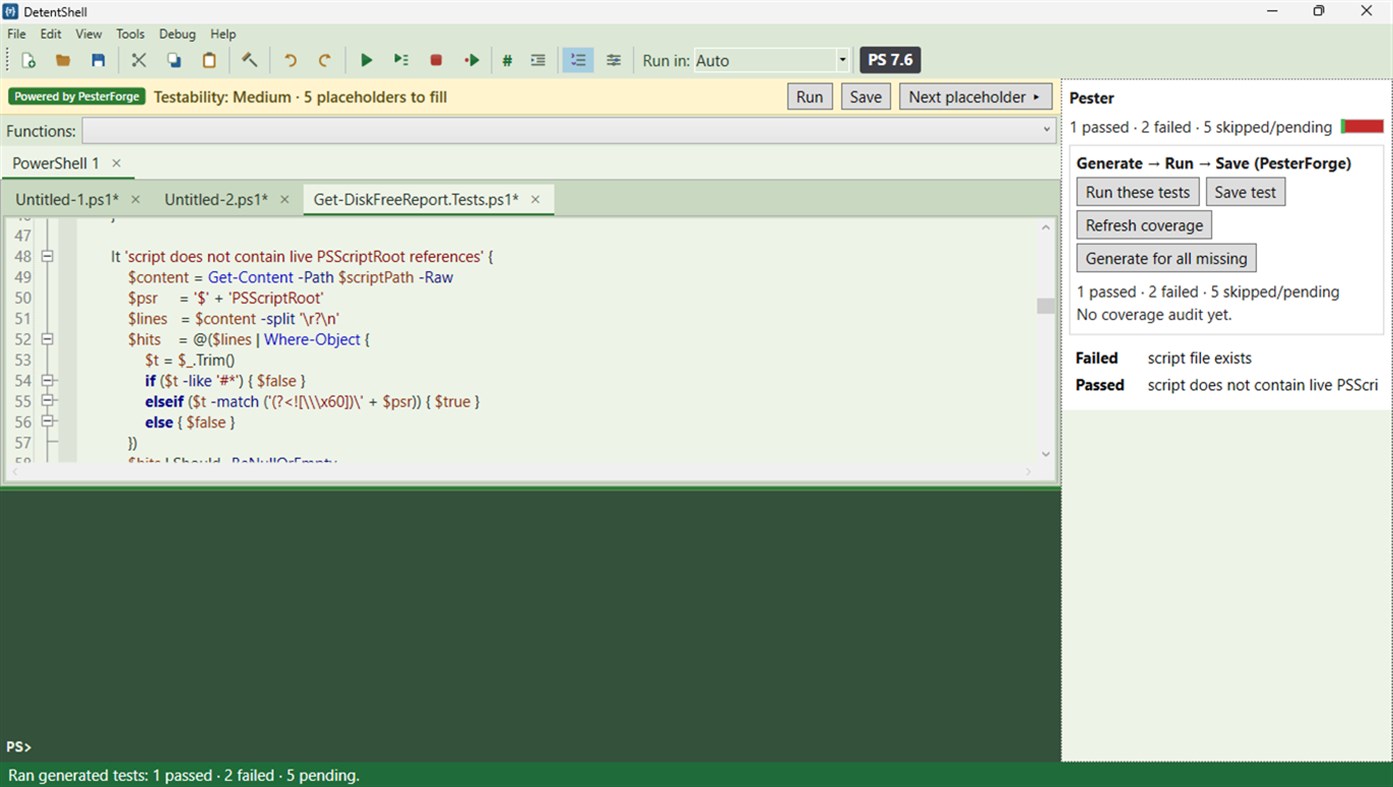Viewport: 1393px width, 787px height.
Task: Cut selection with the scissors icon
Action: coord(139,60)
